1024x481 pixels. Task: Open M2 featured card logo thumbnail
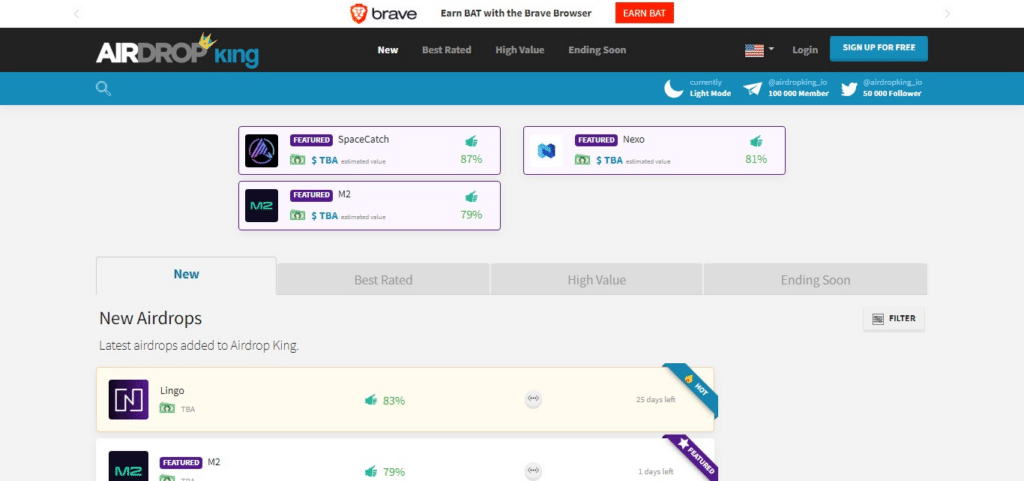pyautogui.click(x=261, y=206)
